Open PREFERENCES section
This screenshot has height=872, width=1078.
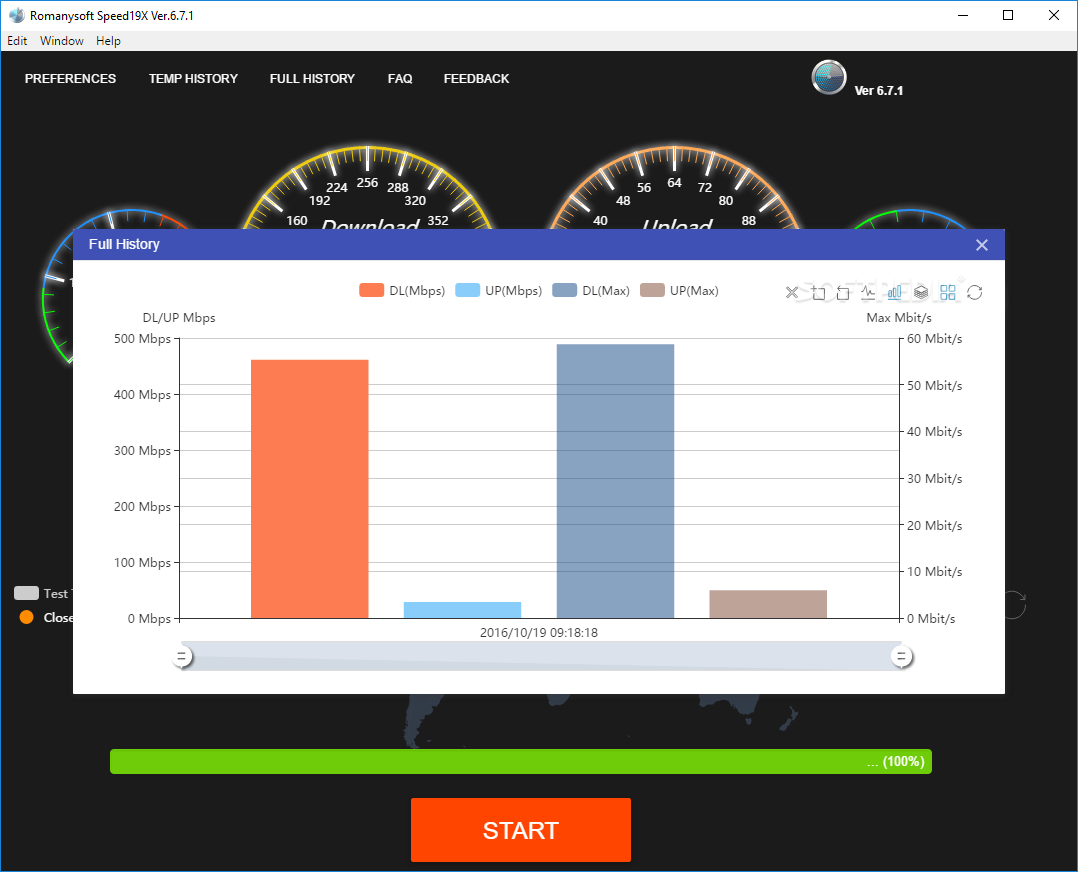coord(70,78)
